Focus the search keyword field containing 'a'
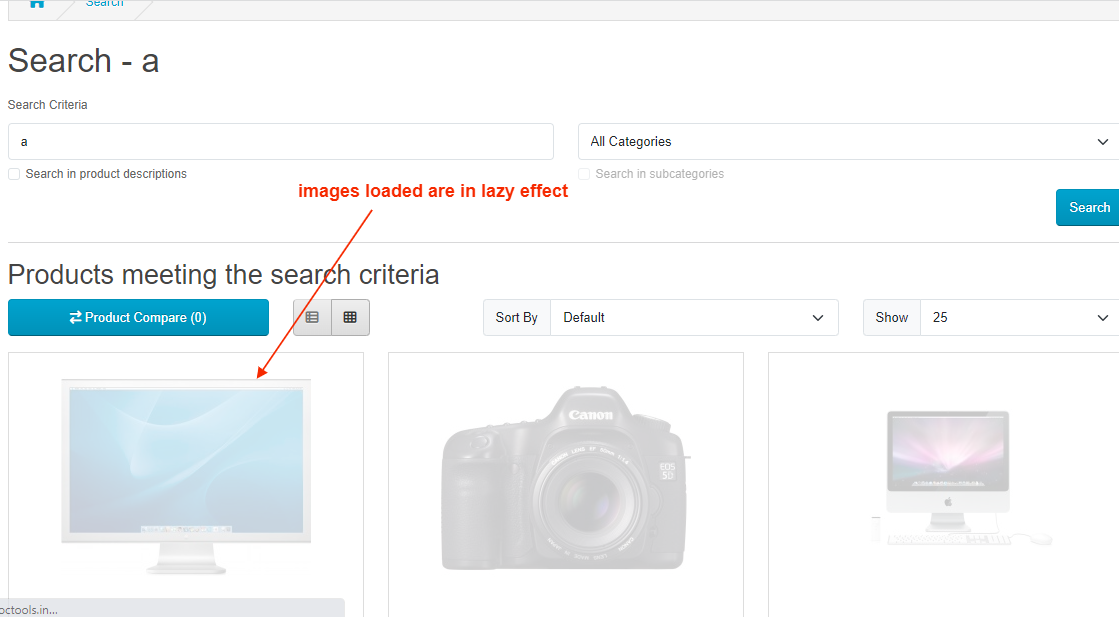The height and width of the screenshot is (617, 1119). tap(280, 142)
